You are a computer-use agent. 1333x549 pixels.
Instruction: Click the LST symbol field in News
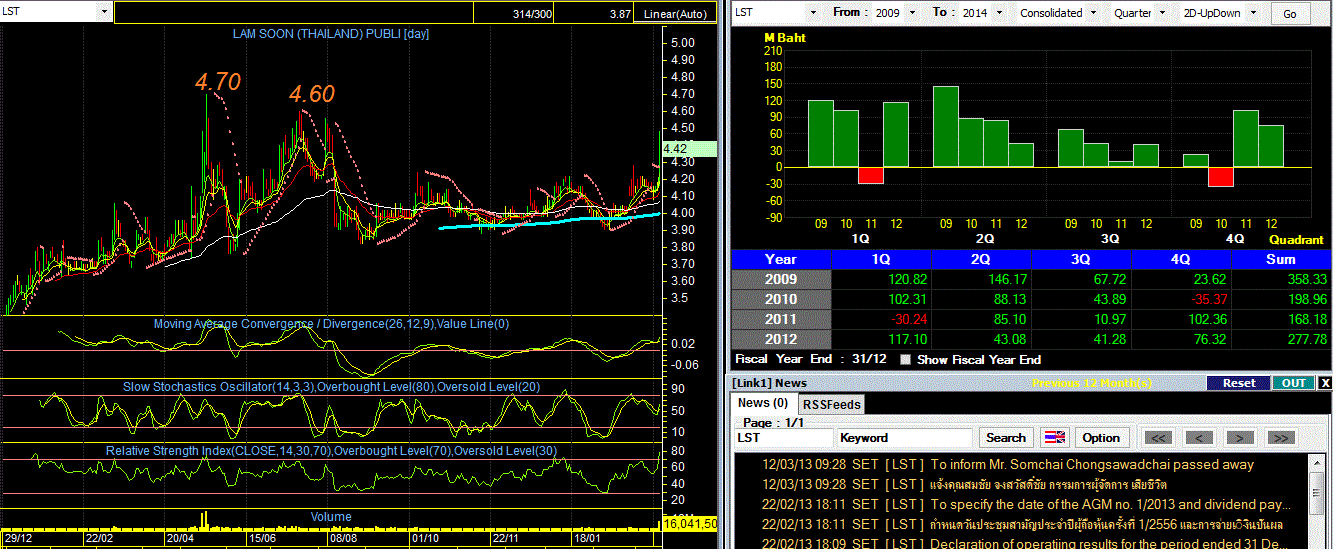783,438
